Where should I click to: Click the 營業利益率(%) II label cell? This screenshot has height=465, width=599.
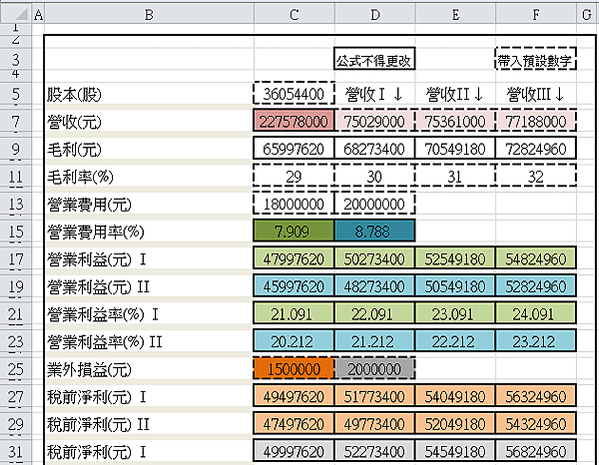tap(149, 341)
